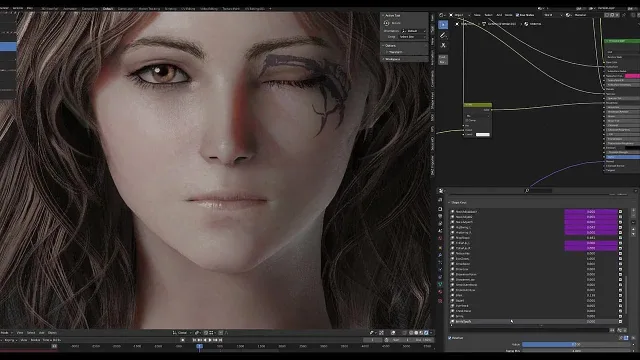This screenshot has height=360, width=640.
Task: Open the Material properties tab
Action: (440, 292)
